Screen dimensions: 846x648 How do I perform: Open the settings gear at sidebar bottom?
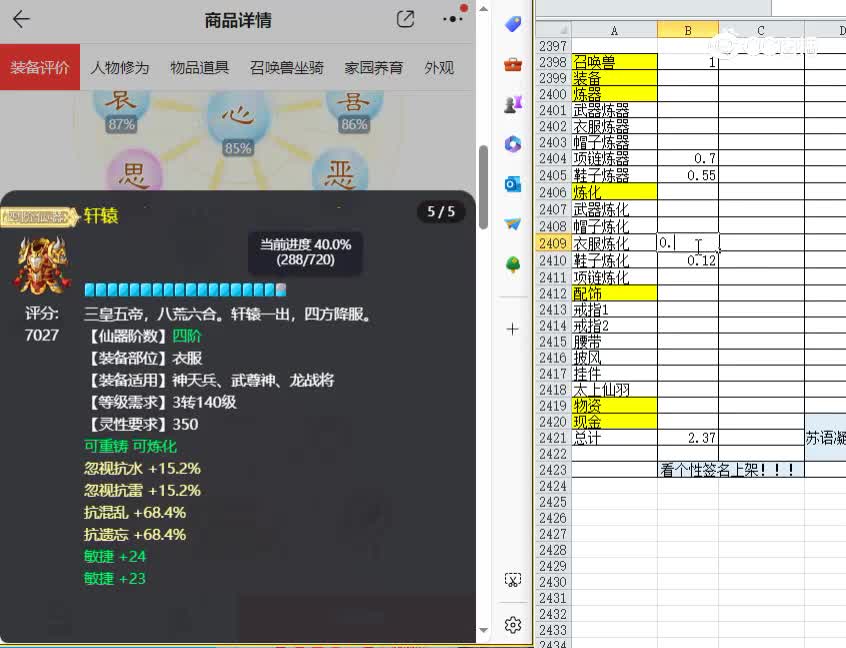[x=513, y=624]
